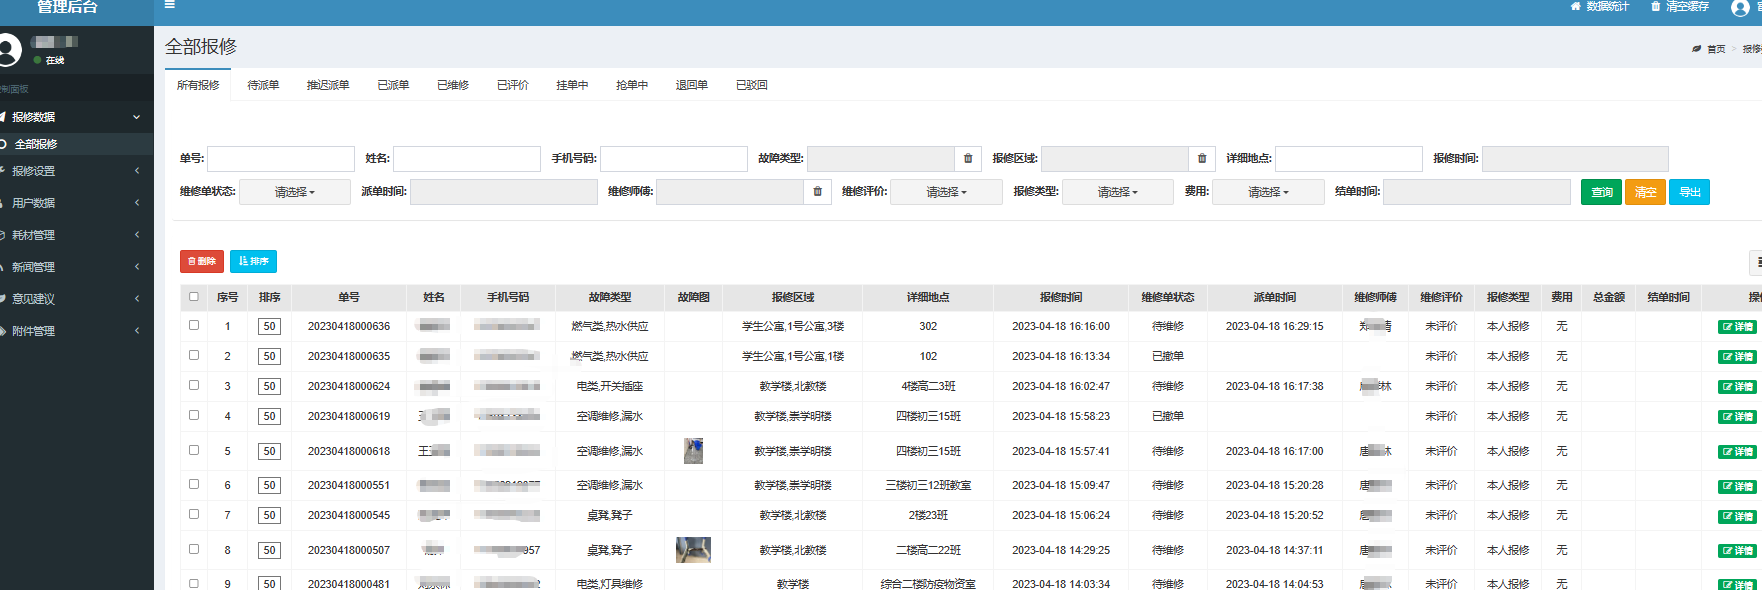Viewport: 1762px width, 590px height.
Task: Go to the 已驳回 tab
Action: pyautogui.click(x=752, y=85)
